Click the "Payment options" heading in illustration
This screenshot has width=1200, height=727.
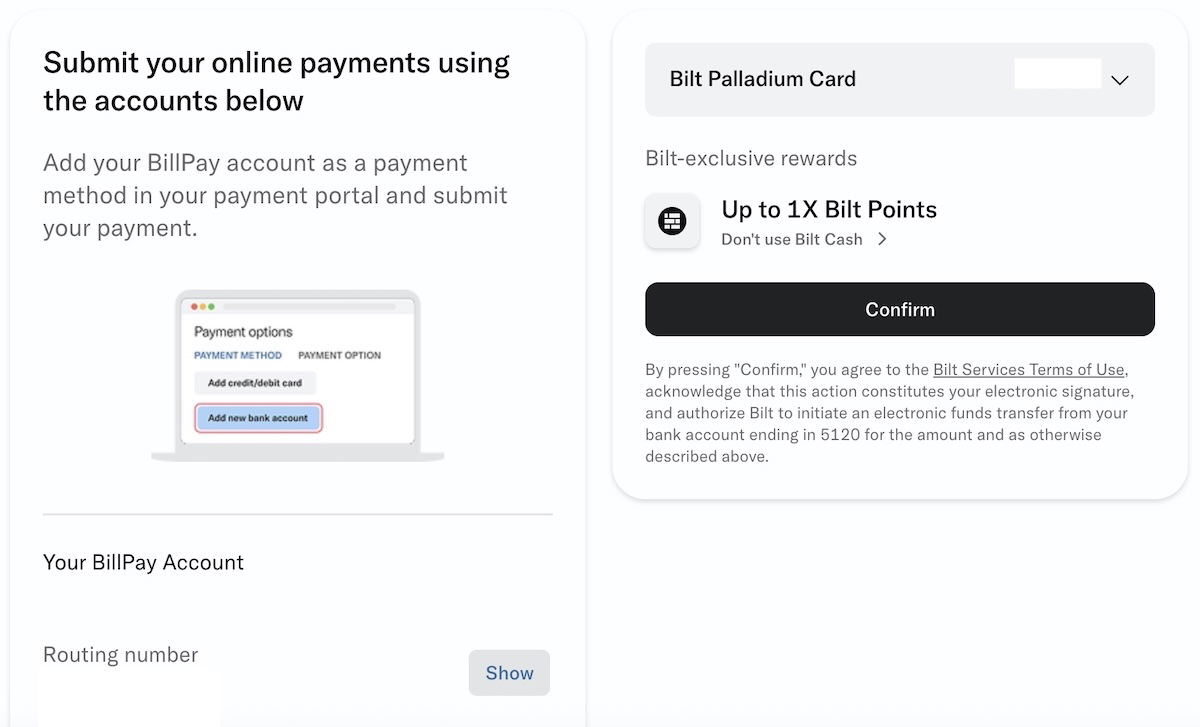243,332
